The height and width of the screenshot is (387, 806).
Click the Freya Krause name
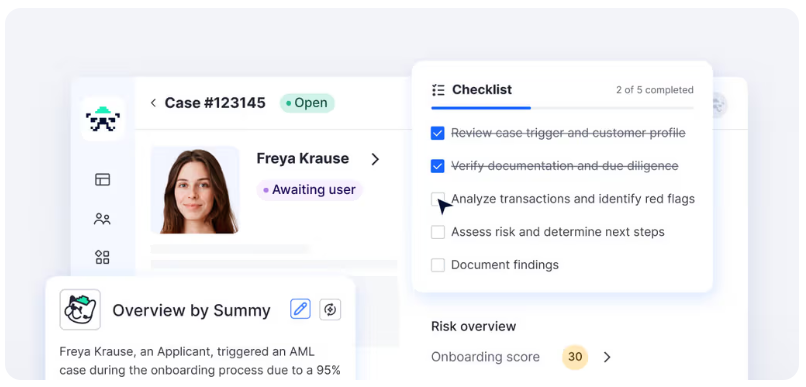(303, 158)
